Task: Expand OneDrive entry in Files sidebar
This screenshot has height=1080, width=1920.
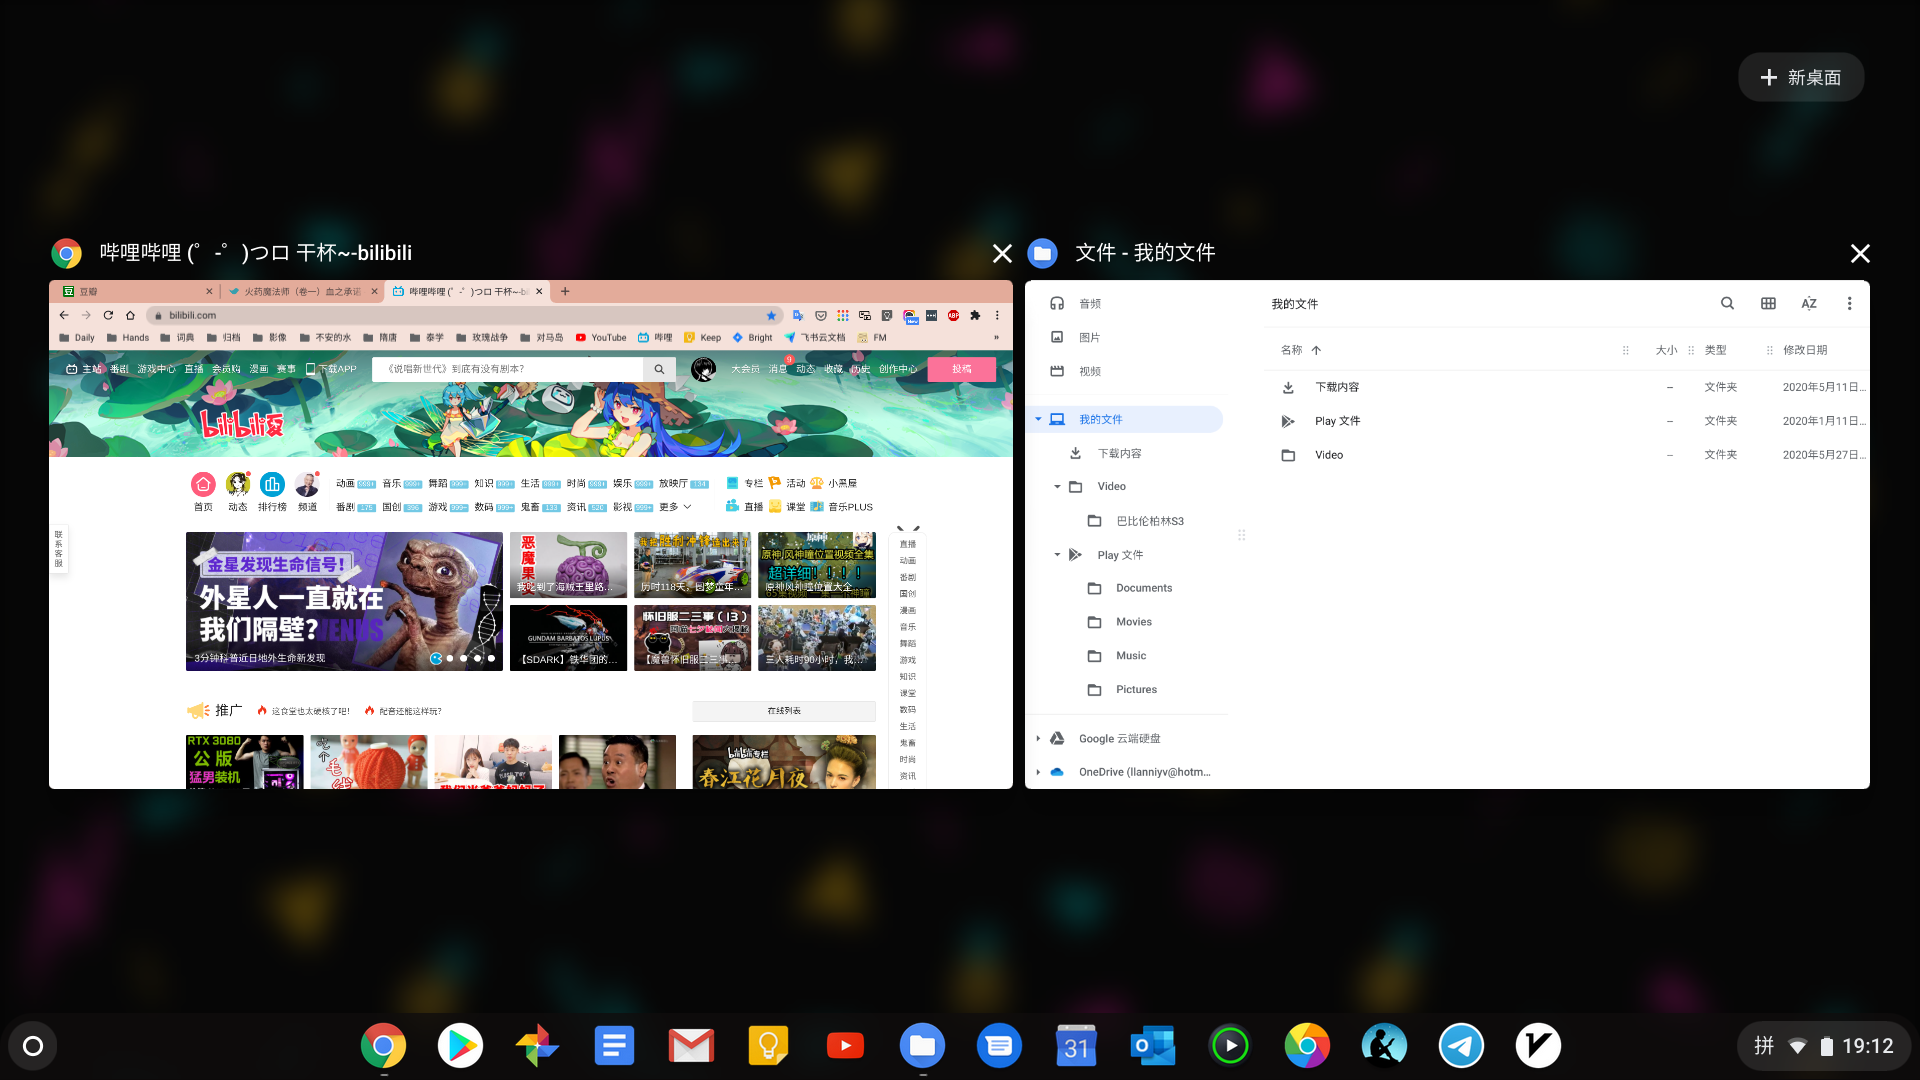Action: (1038, 772)
